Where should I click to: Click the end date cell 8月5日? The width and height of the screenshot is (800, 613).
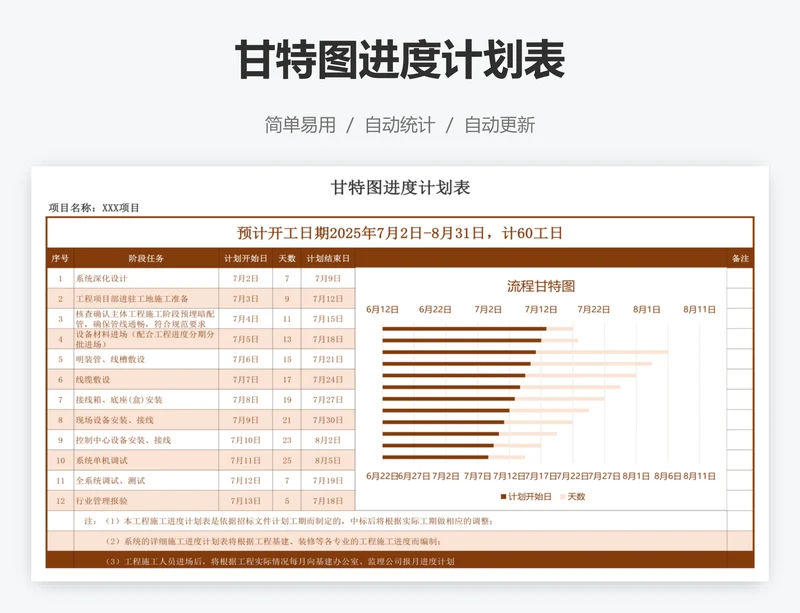(x=328, y=460)
